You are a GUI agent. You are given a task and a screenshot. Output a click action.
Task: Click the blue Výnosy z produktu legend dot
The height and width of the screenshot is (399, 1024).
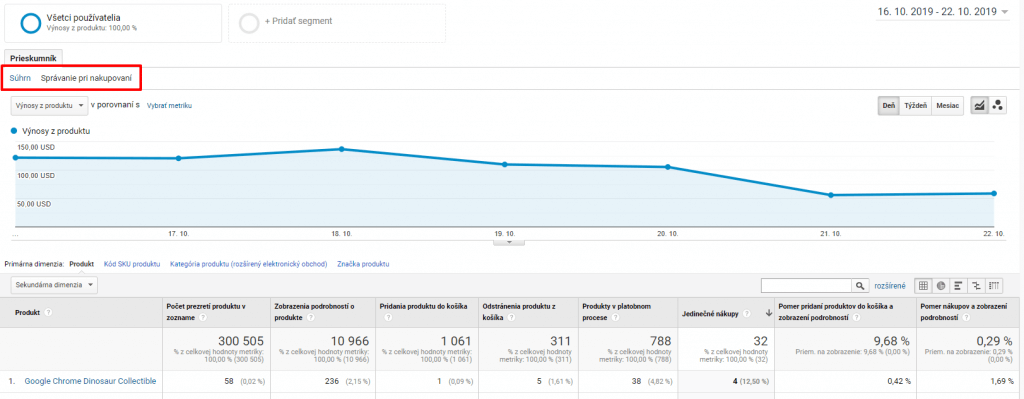(x=14, y=131)
